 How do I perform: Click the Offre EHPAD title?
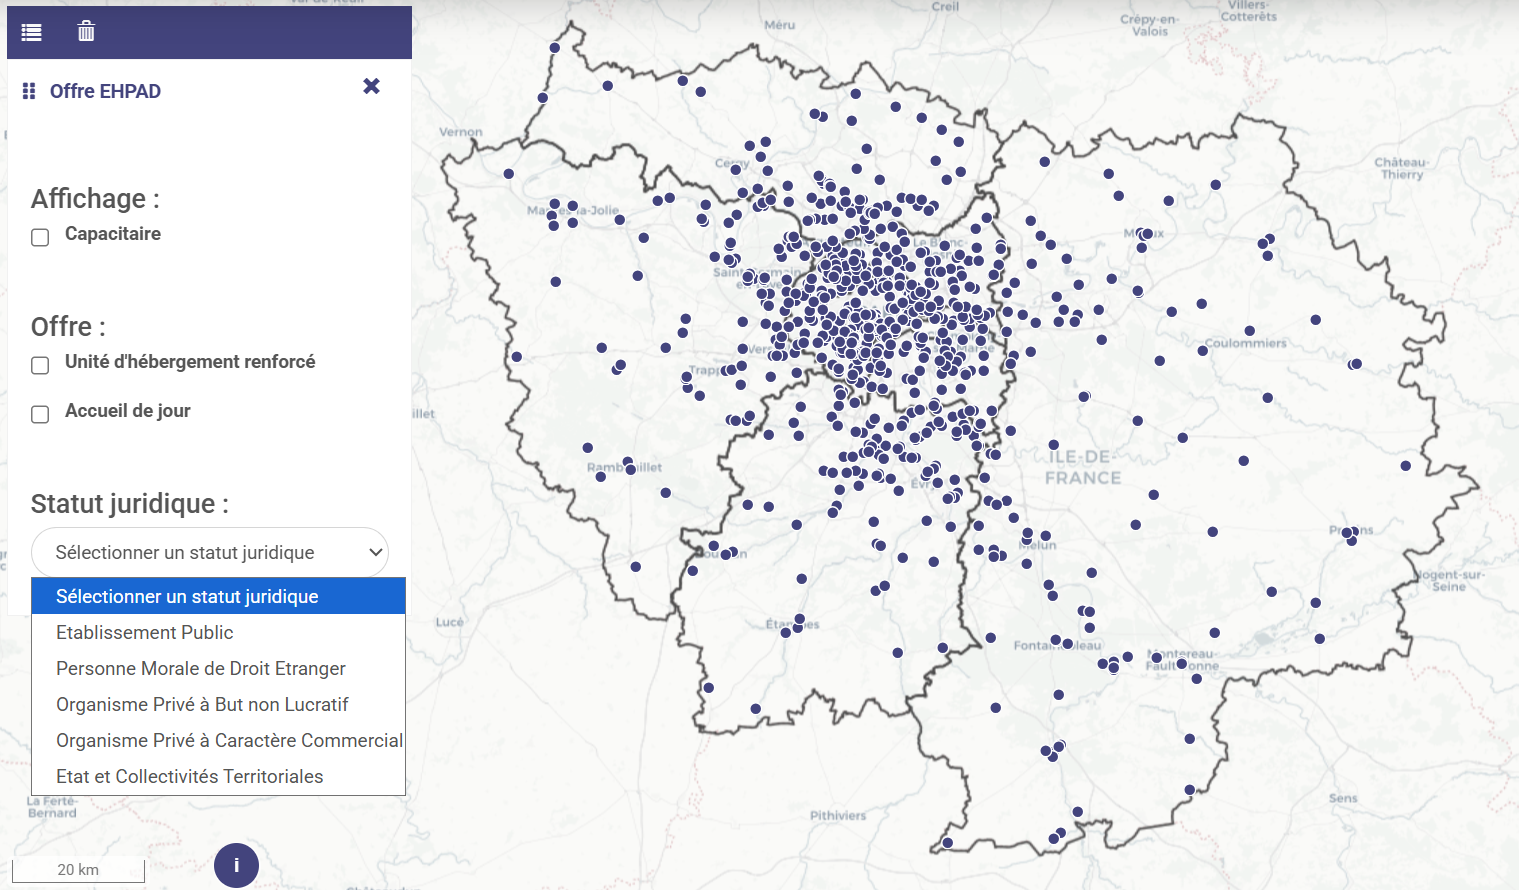click(x=105, y=91)
